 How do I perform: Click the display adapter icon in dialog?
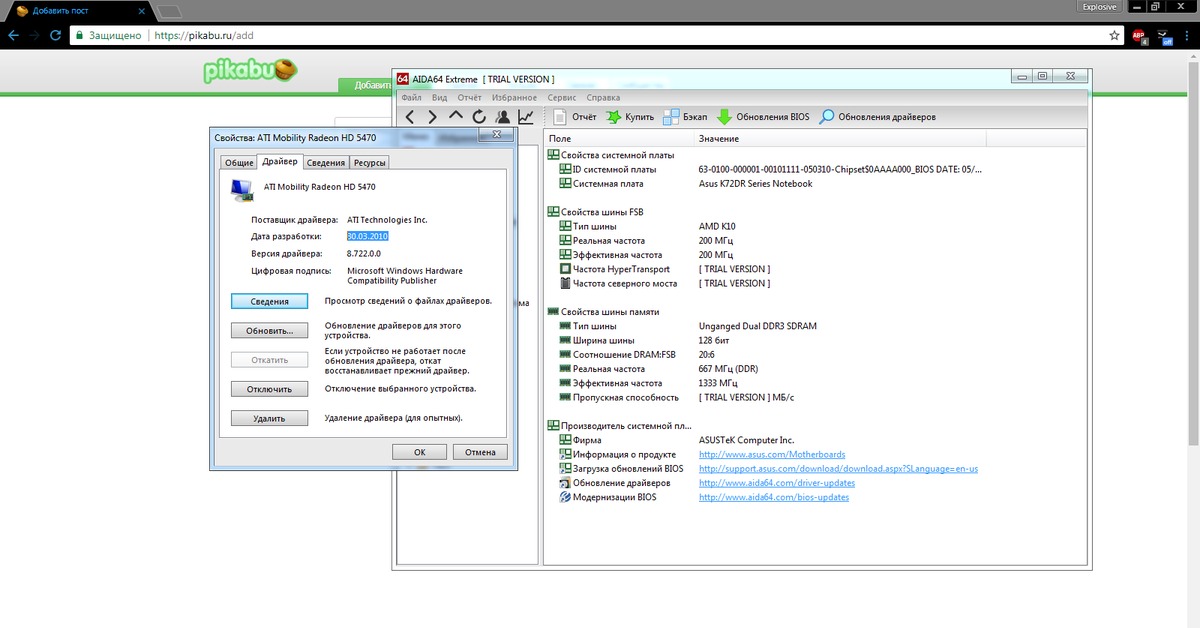(x=242, y=190)
